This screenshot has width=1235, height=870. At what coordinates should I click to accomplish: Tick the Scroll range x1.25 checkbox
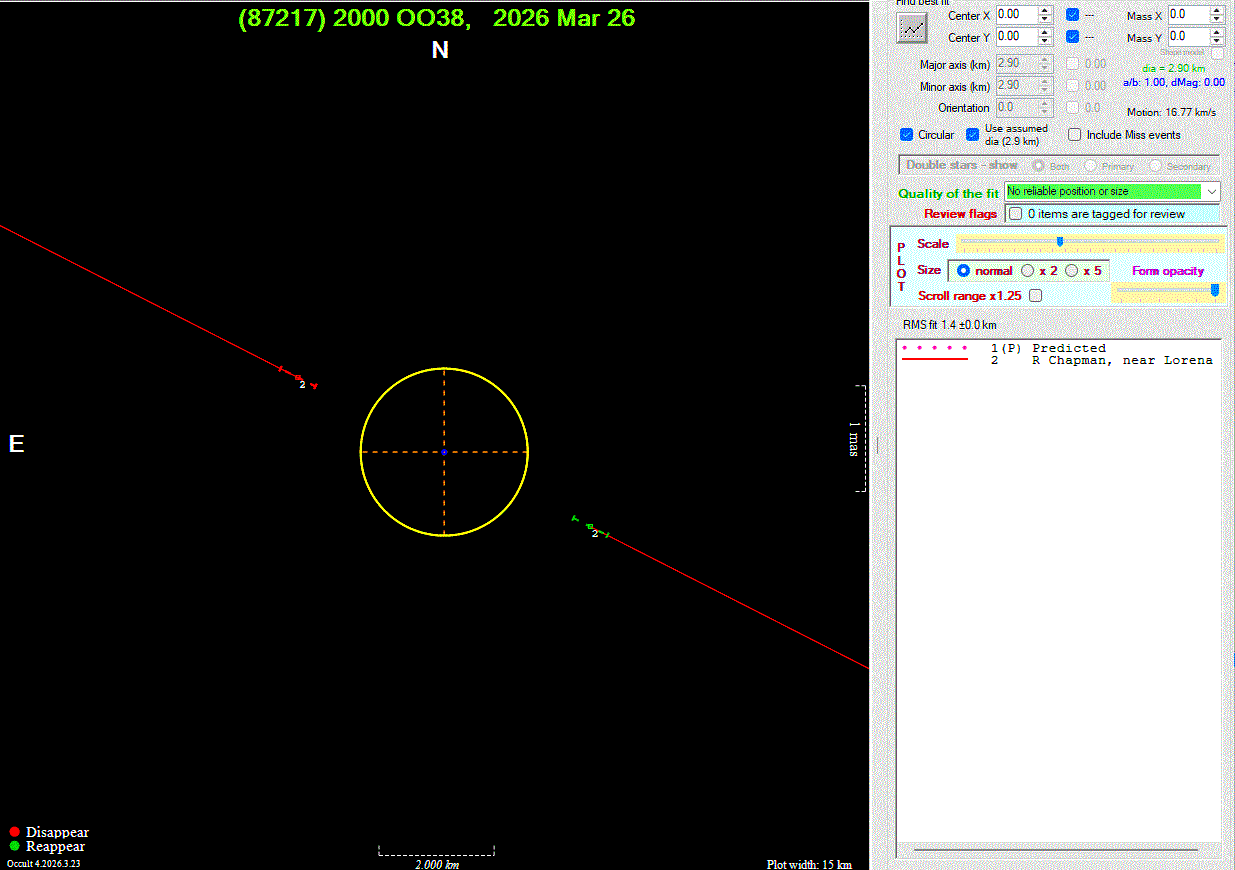coord(1035,296)
